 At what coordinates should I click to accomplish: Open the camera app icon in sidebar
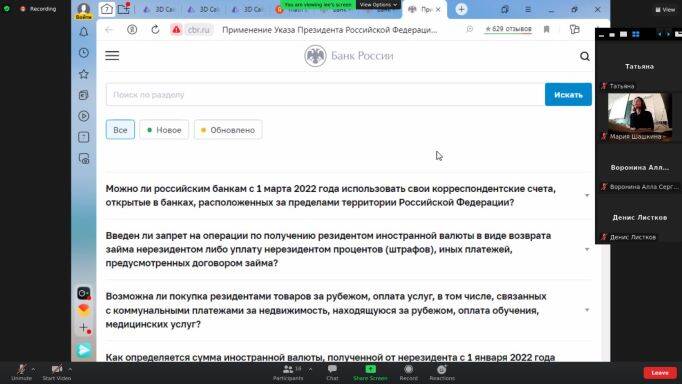click(84, 293)
